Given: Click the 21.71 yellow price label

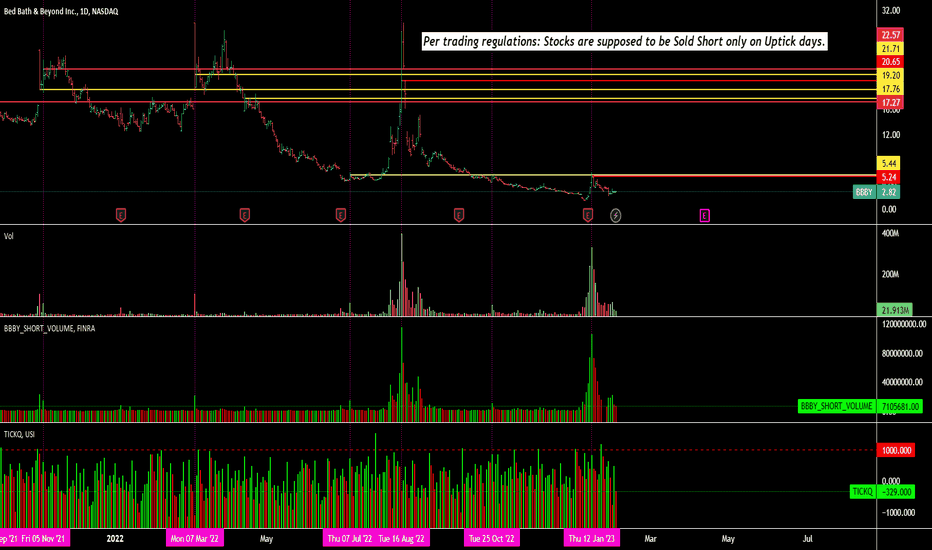Looking at the screenshot, I should point(890,49).
